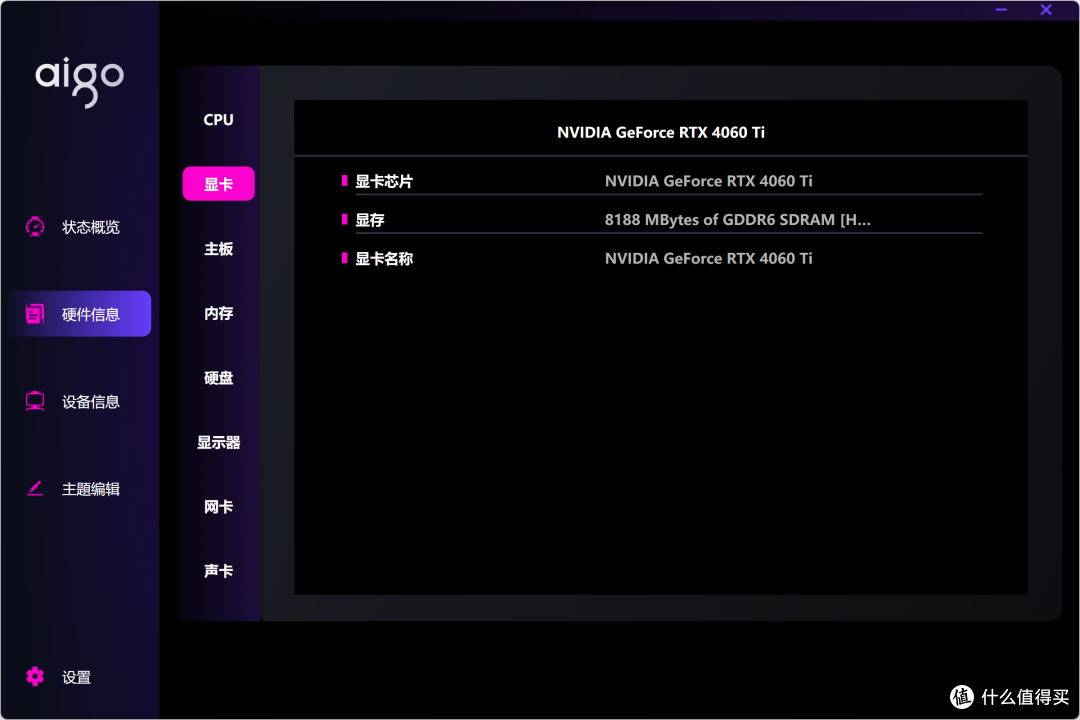This screenshot has width=1080, height=720.
Task: Open the 硬盘 hard disk tab
Action: [x=218, y=378]
